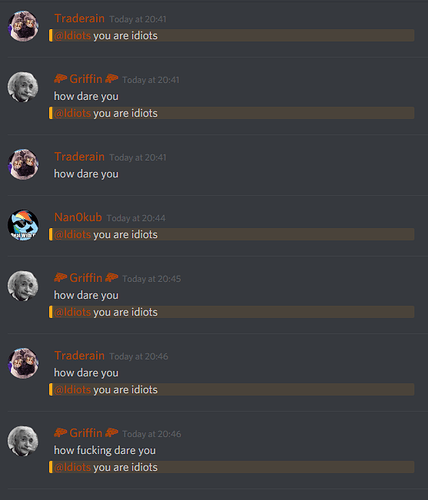Click the Today at 20:45 timestamp
The height and width of the screenshot is (500, 428).
tap(152, 279)
